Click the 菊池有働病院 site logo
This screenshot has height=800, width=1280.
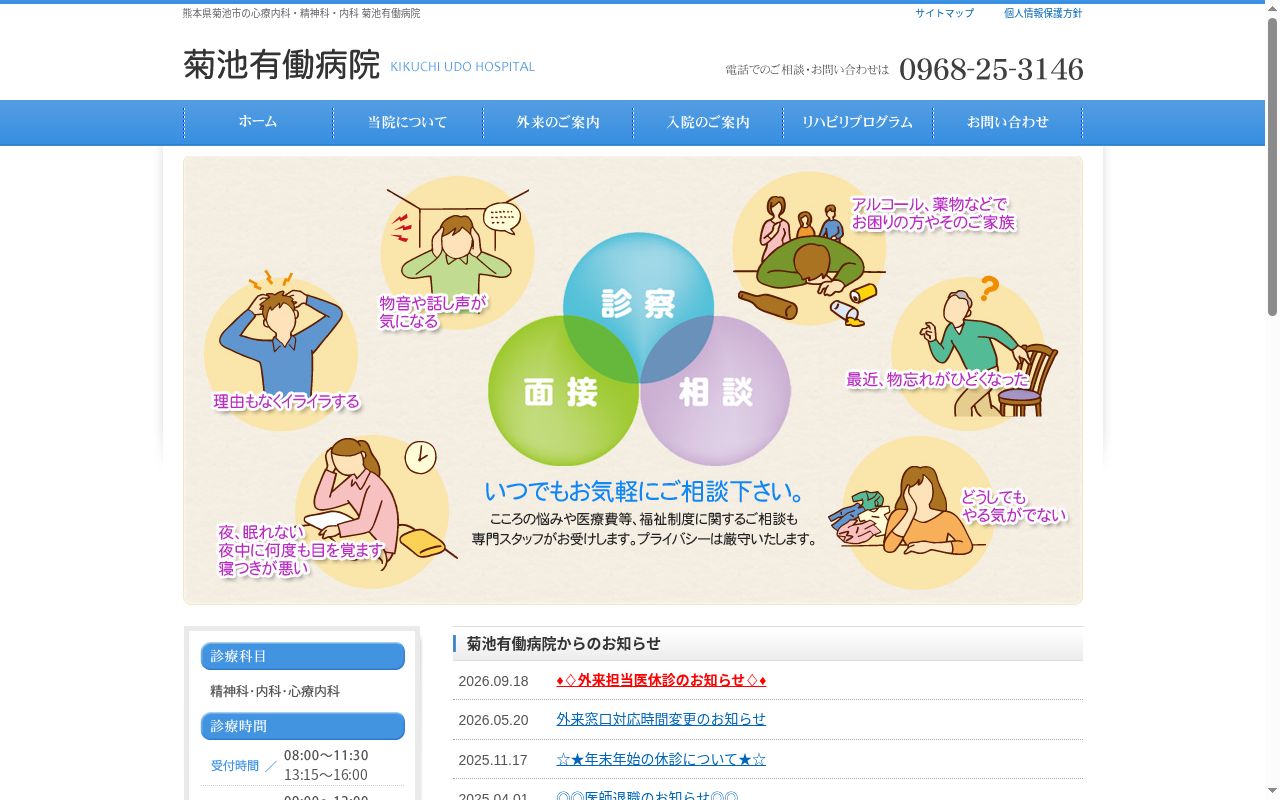click(x=359, y=65)
